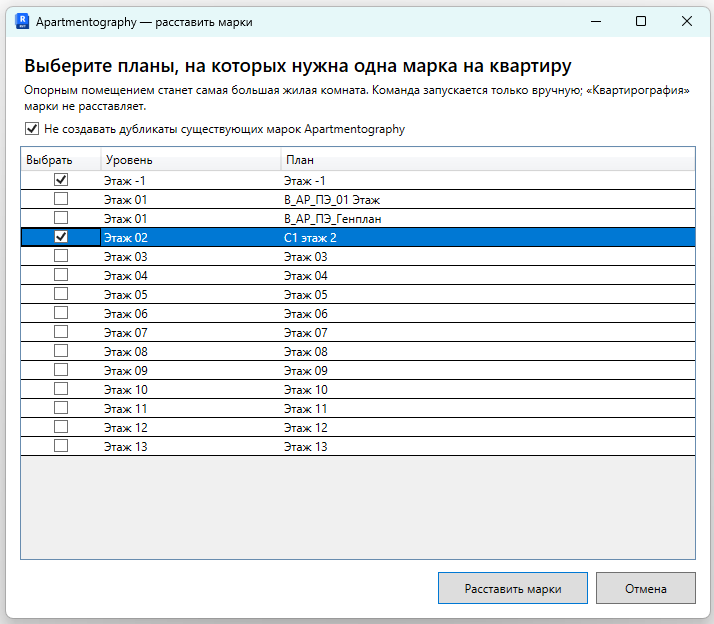Uncheck the checkbox for plan Этаж -1
The width and height of the screenshot is (714, 624).
(x=61, y=180)
